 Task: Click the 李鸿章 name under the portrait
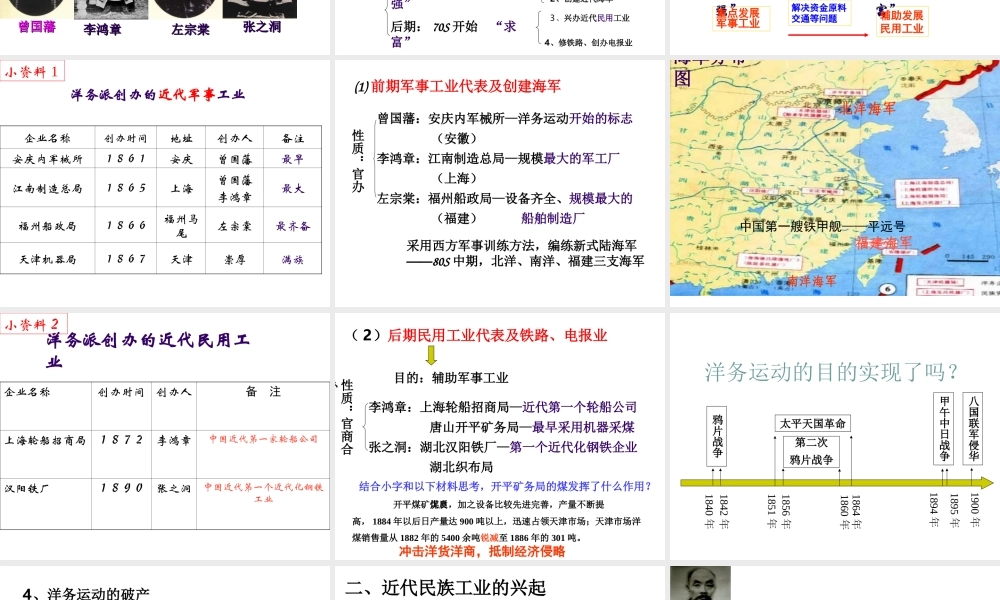(x=102, y=29)
